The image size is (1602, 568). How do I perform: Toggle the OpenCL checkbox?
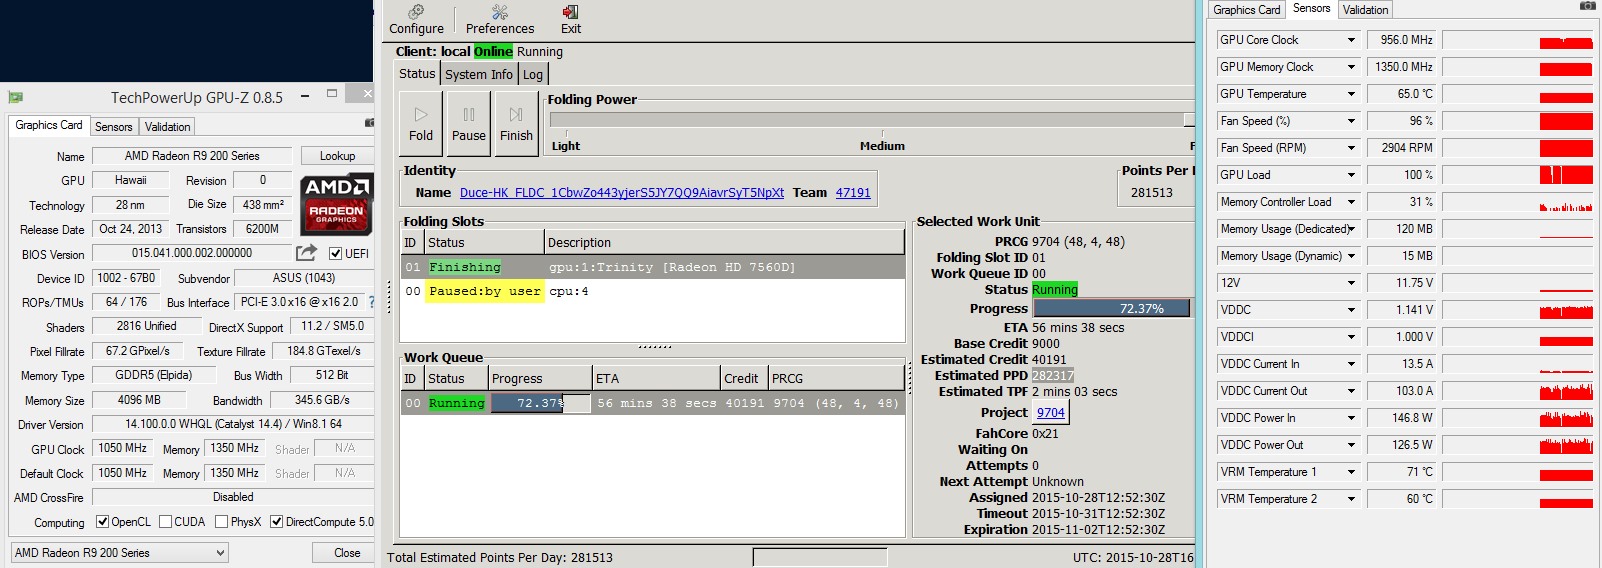(102, 522)
